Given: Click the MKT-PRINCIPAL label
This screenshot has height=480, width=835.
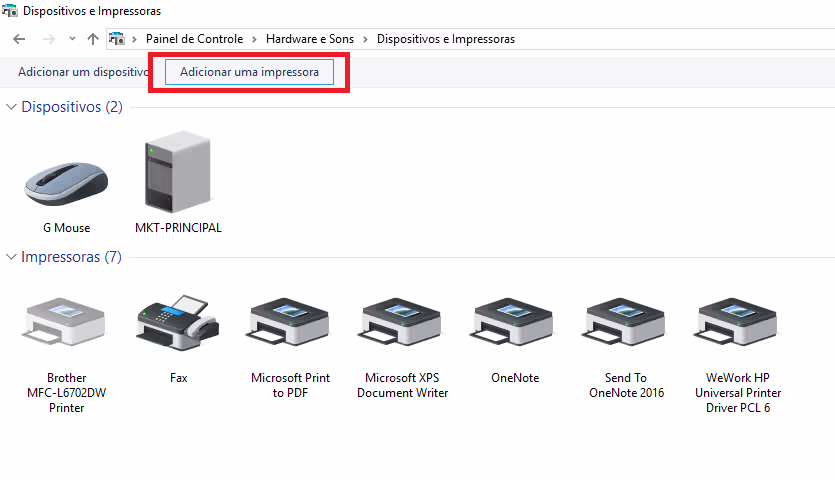Looking at the screenshot, I should pos(178,228).
